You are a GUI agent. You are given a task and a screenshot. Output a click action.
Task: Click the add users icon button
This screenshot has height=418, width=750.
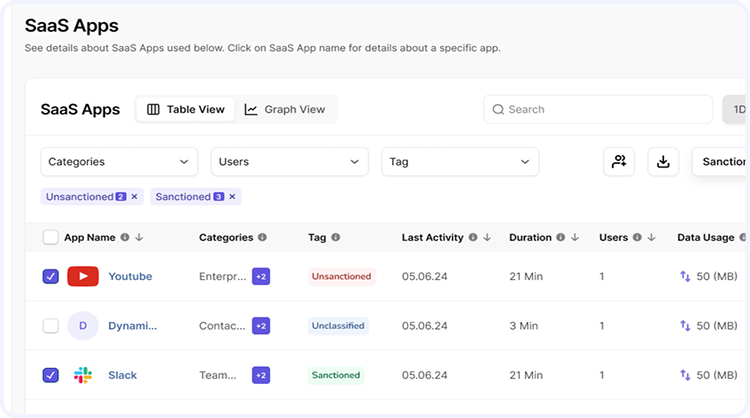pyautogui.click(x=619, y=162)
